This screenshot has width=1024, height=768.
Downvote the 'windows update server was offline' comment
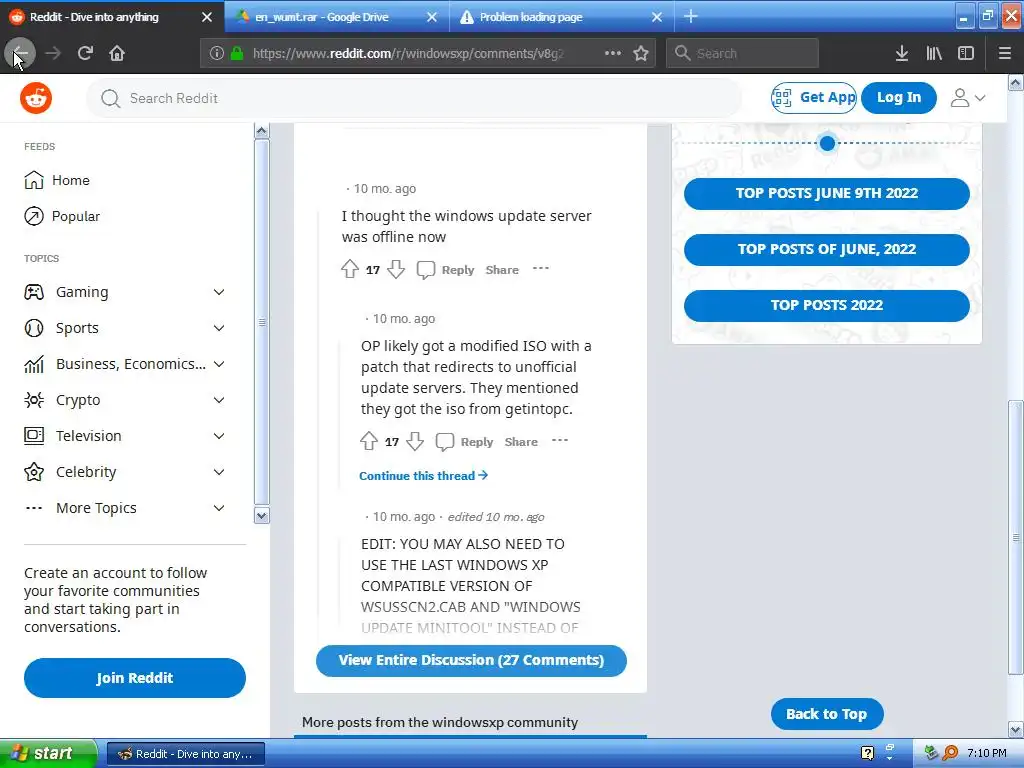[x=396, y=269]
